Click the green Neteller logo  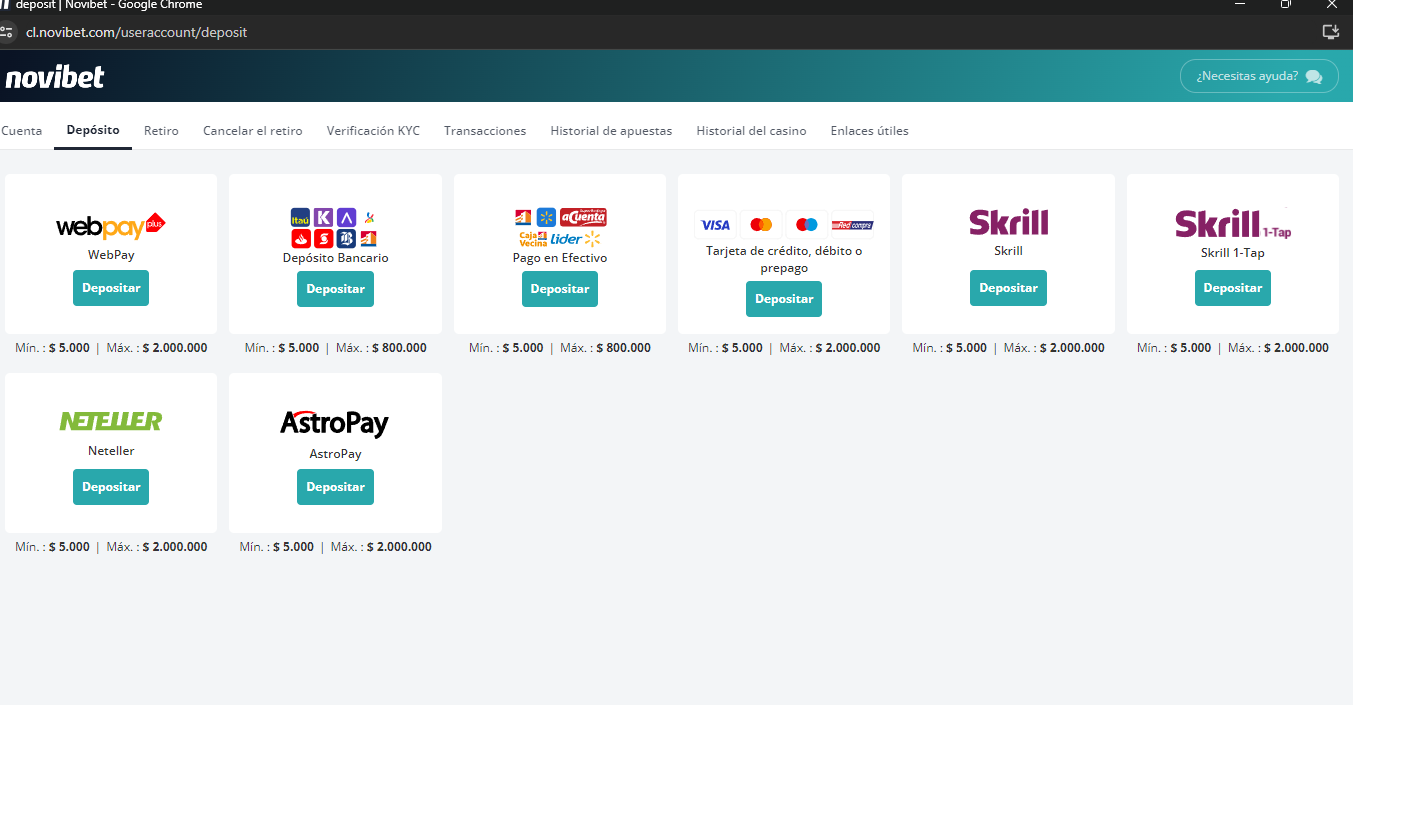pos(111,421)
